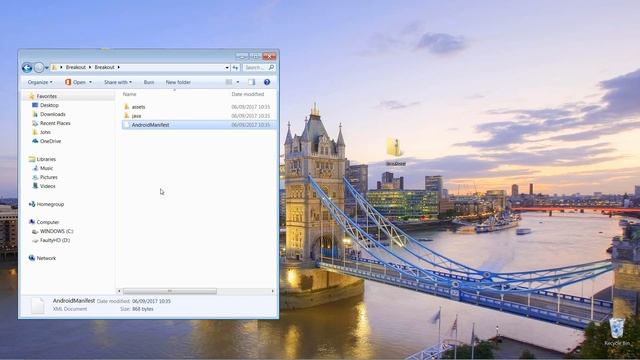The width and height of the screenshot is (640, 360).
Task: Open the Share with menu
Action: (x=118, y=82)
